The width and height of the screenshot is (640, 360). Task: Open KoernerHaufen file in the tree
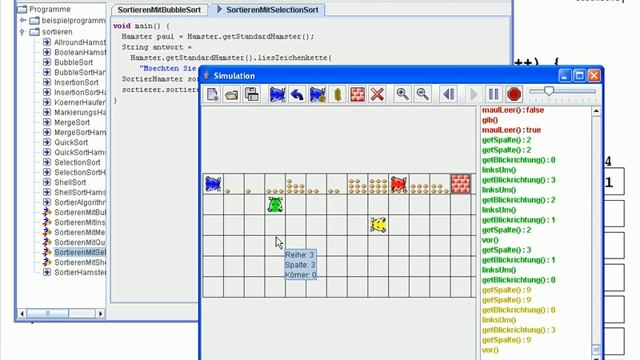point(80,102)
